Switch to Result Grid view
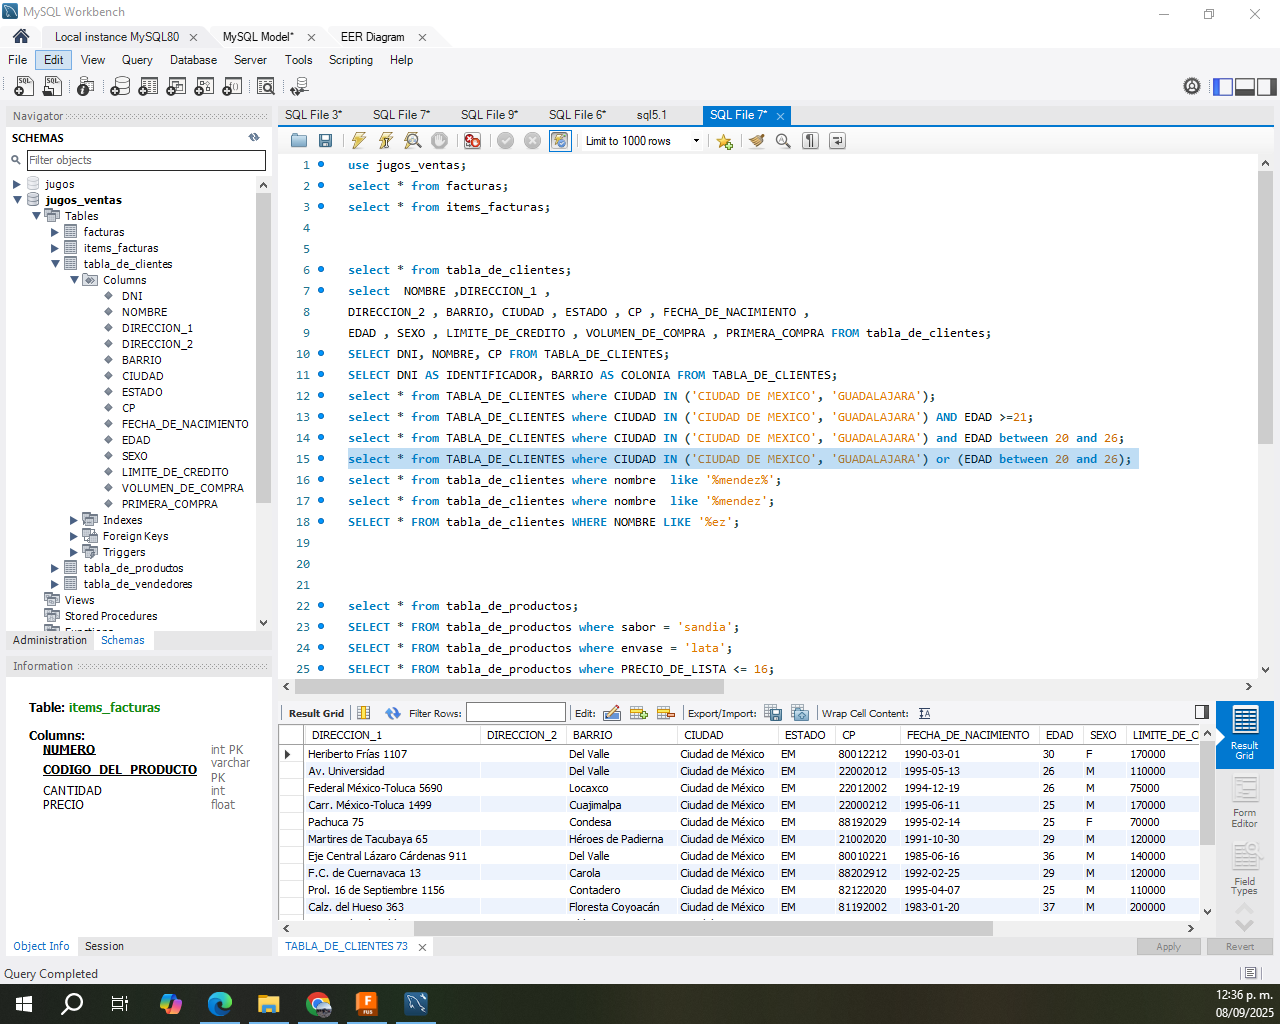This screenshot has height=1024, width=1280. point(1245,734)
